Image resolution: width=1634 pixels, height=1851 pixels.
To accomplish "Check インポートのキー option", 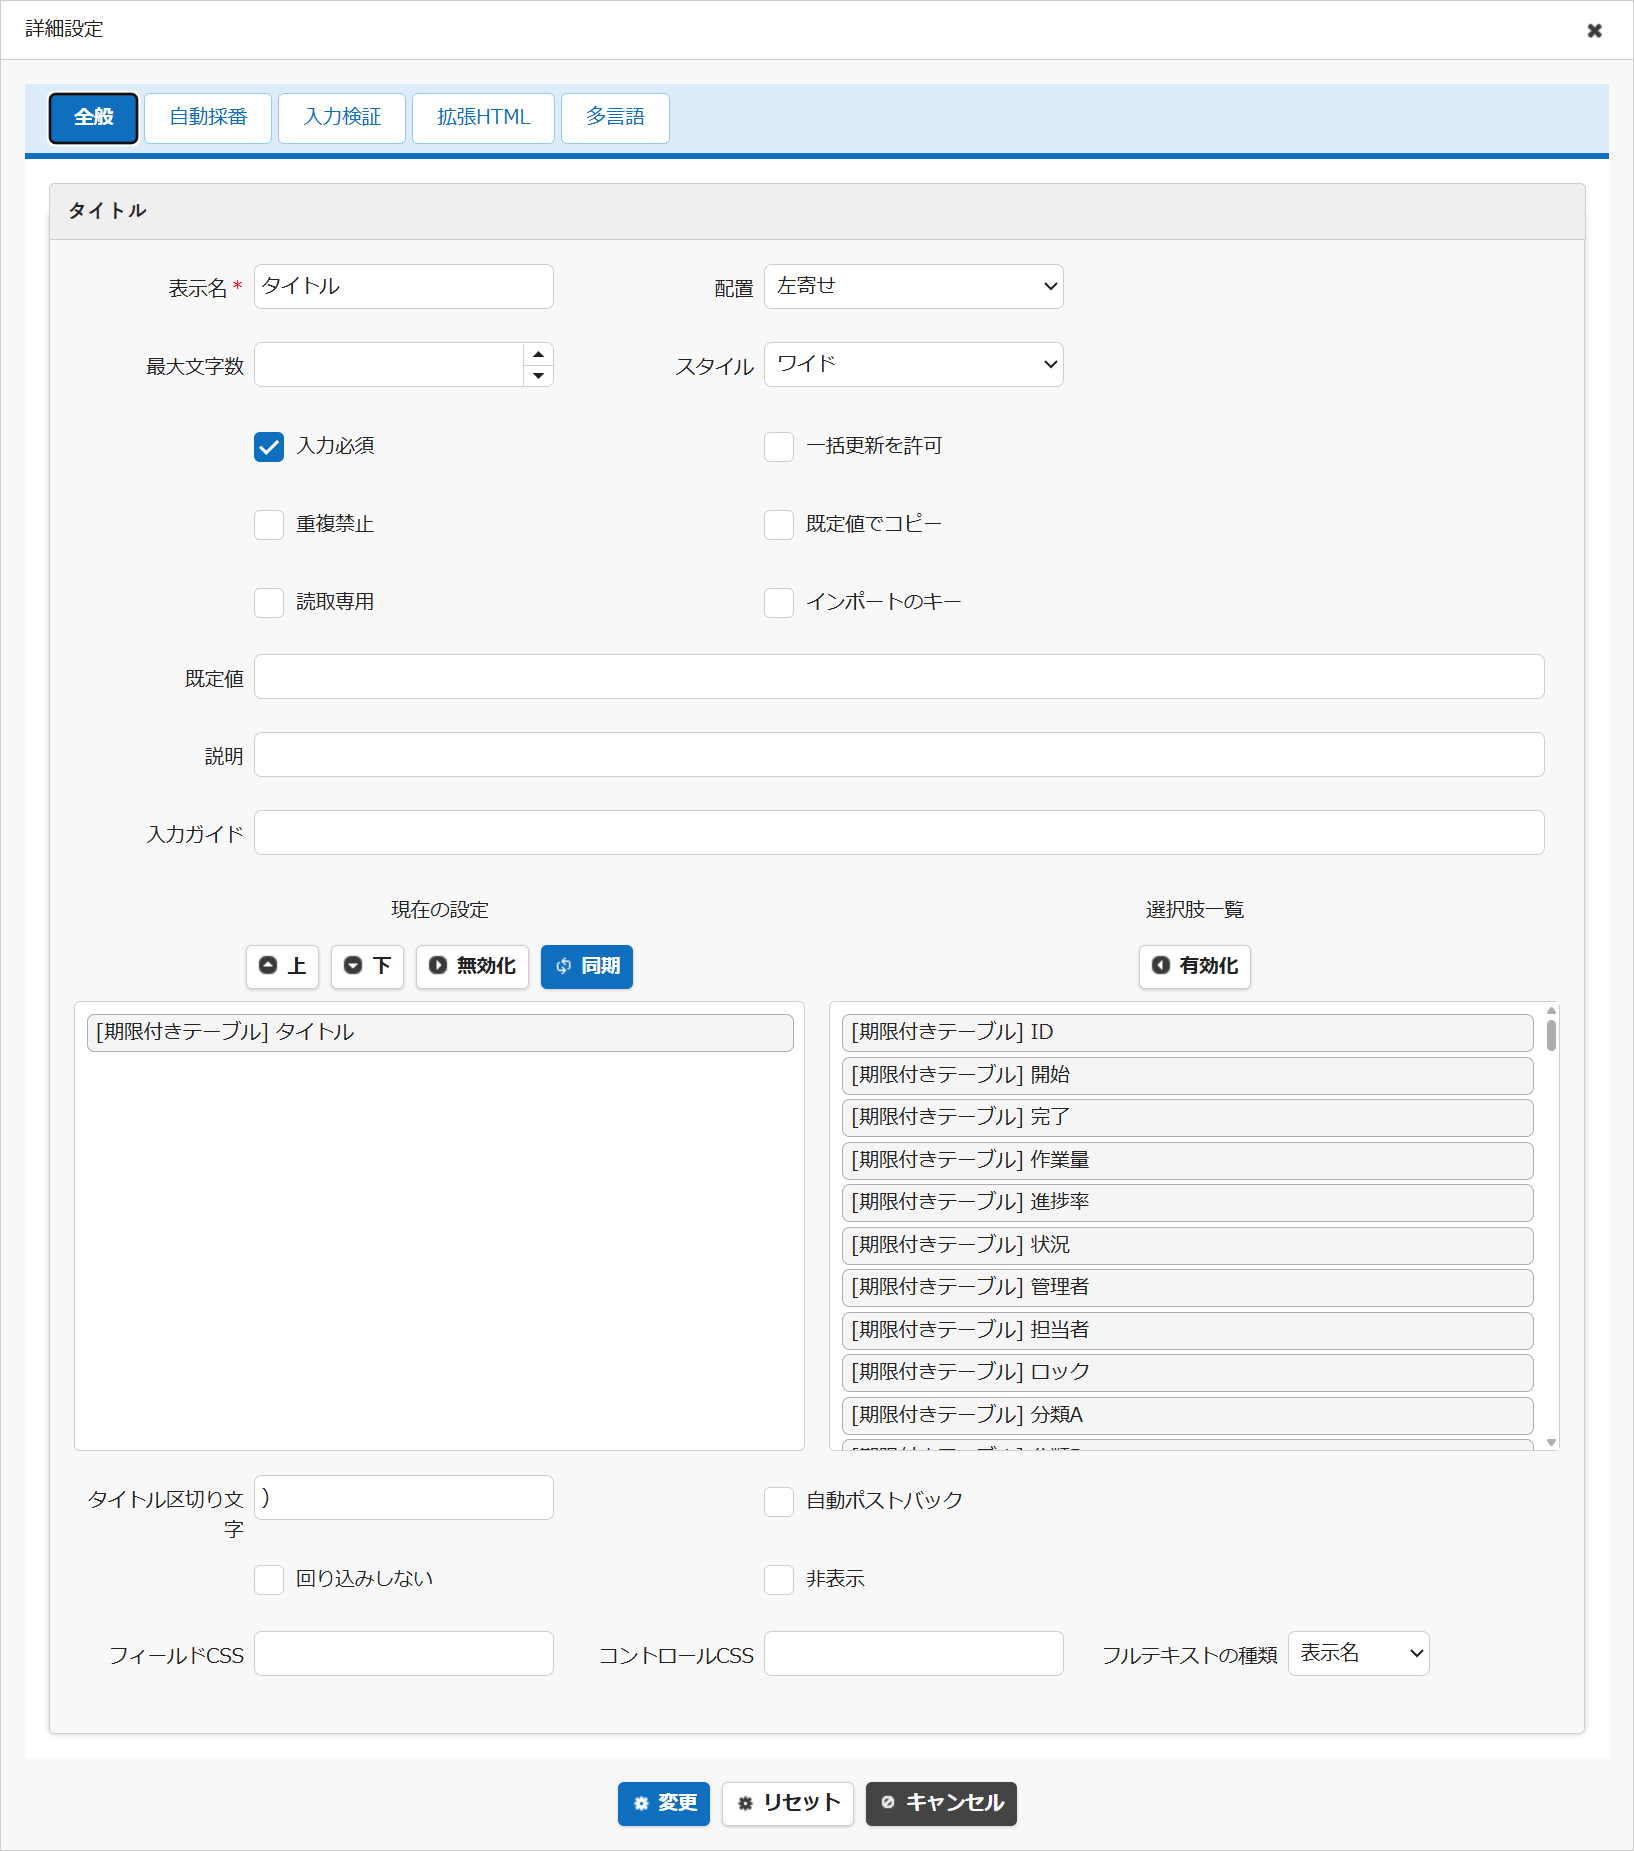I will coord(779,602).
